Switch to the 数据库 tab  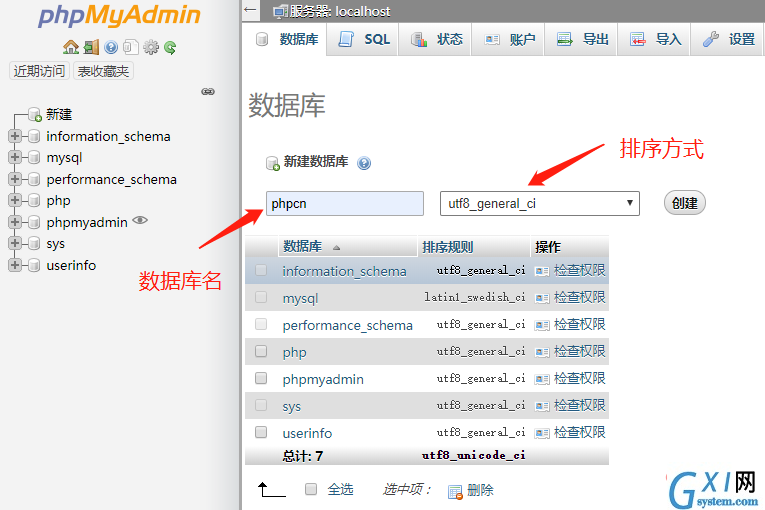(286, 40)
